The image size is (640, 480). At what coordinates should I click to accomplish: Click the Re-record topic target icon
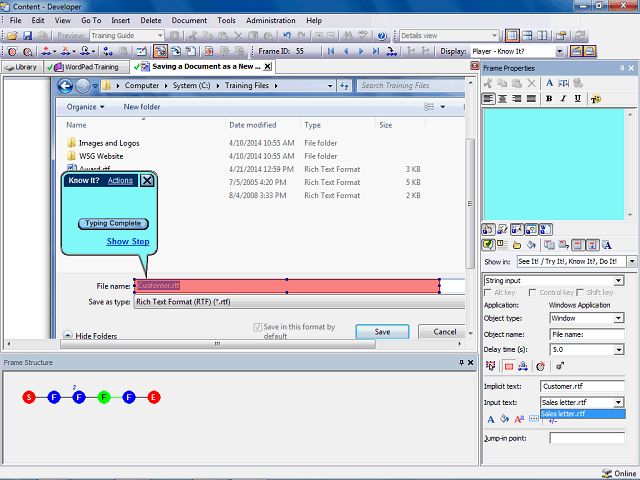coord(12,51)
